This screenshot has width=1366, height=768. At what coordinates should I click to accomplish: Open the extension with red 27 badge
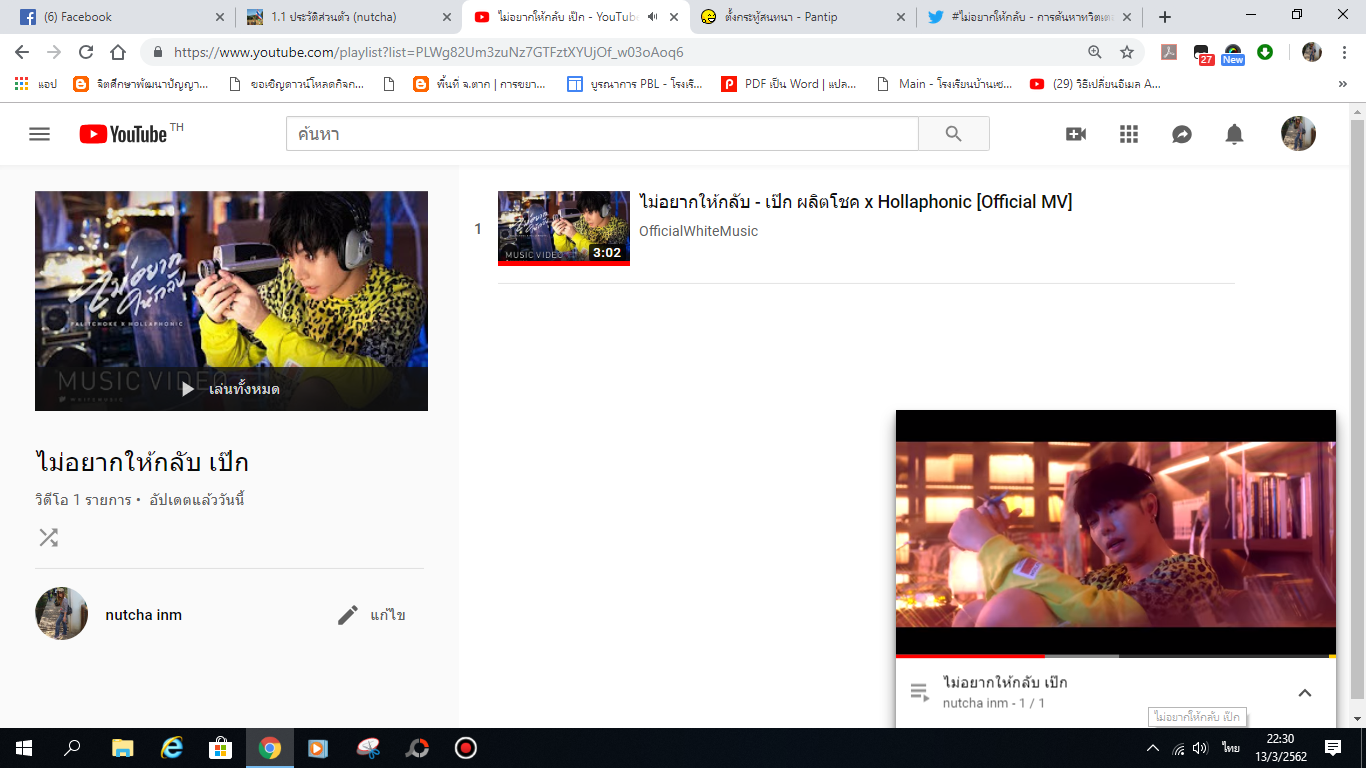pos(1203,54)
